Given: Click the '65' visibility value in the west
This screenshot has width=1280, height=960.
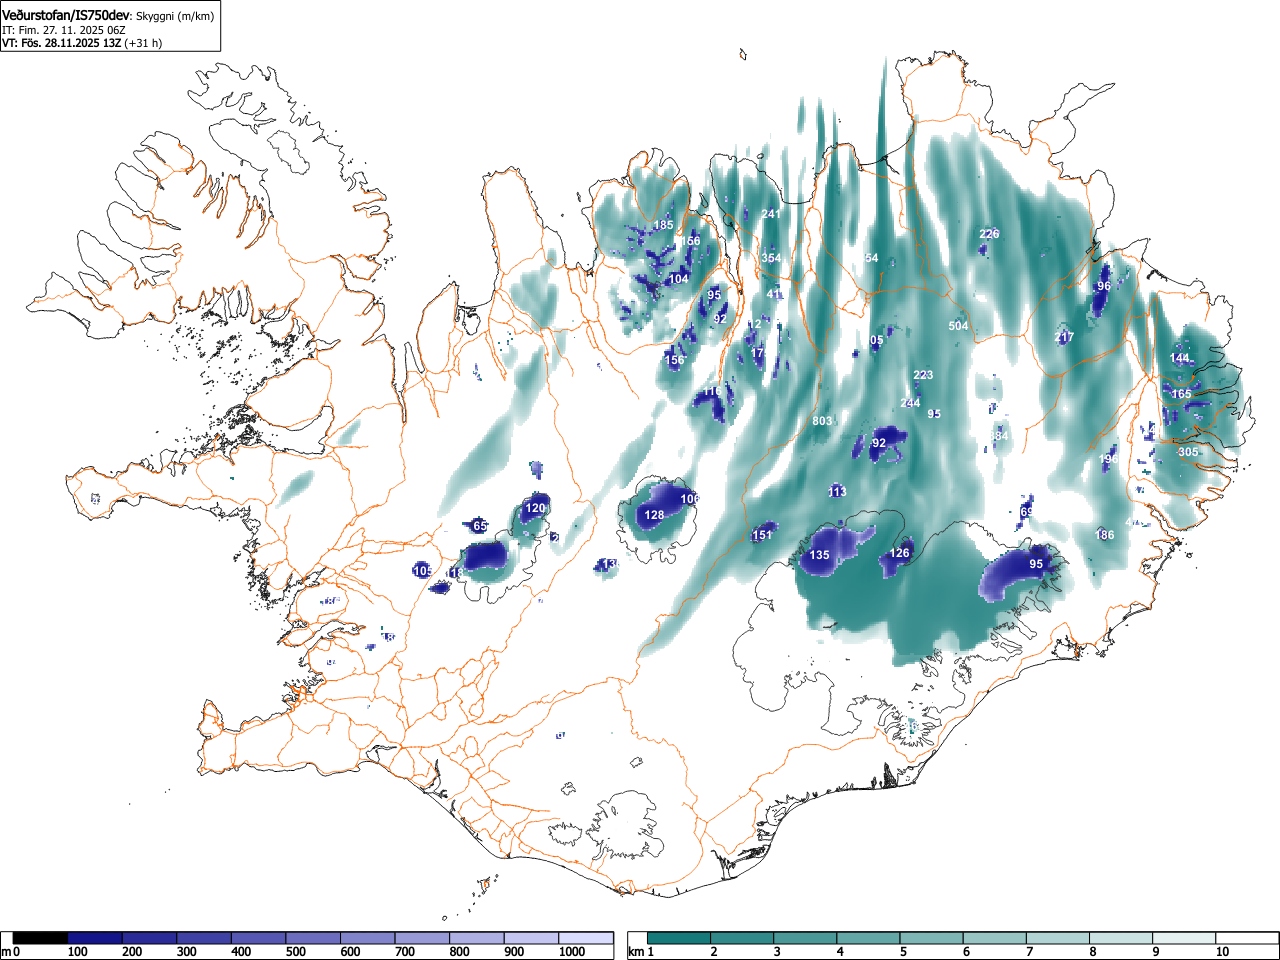Looking at the screenshot, I should click(480, 526).
